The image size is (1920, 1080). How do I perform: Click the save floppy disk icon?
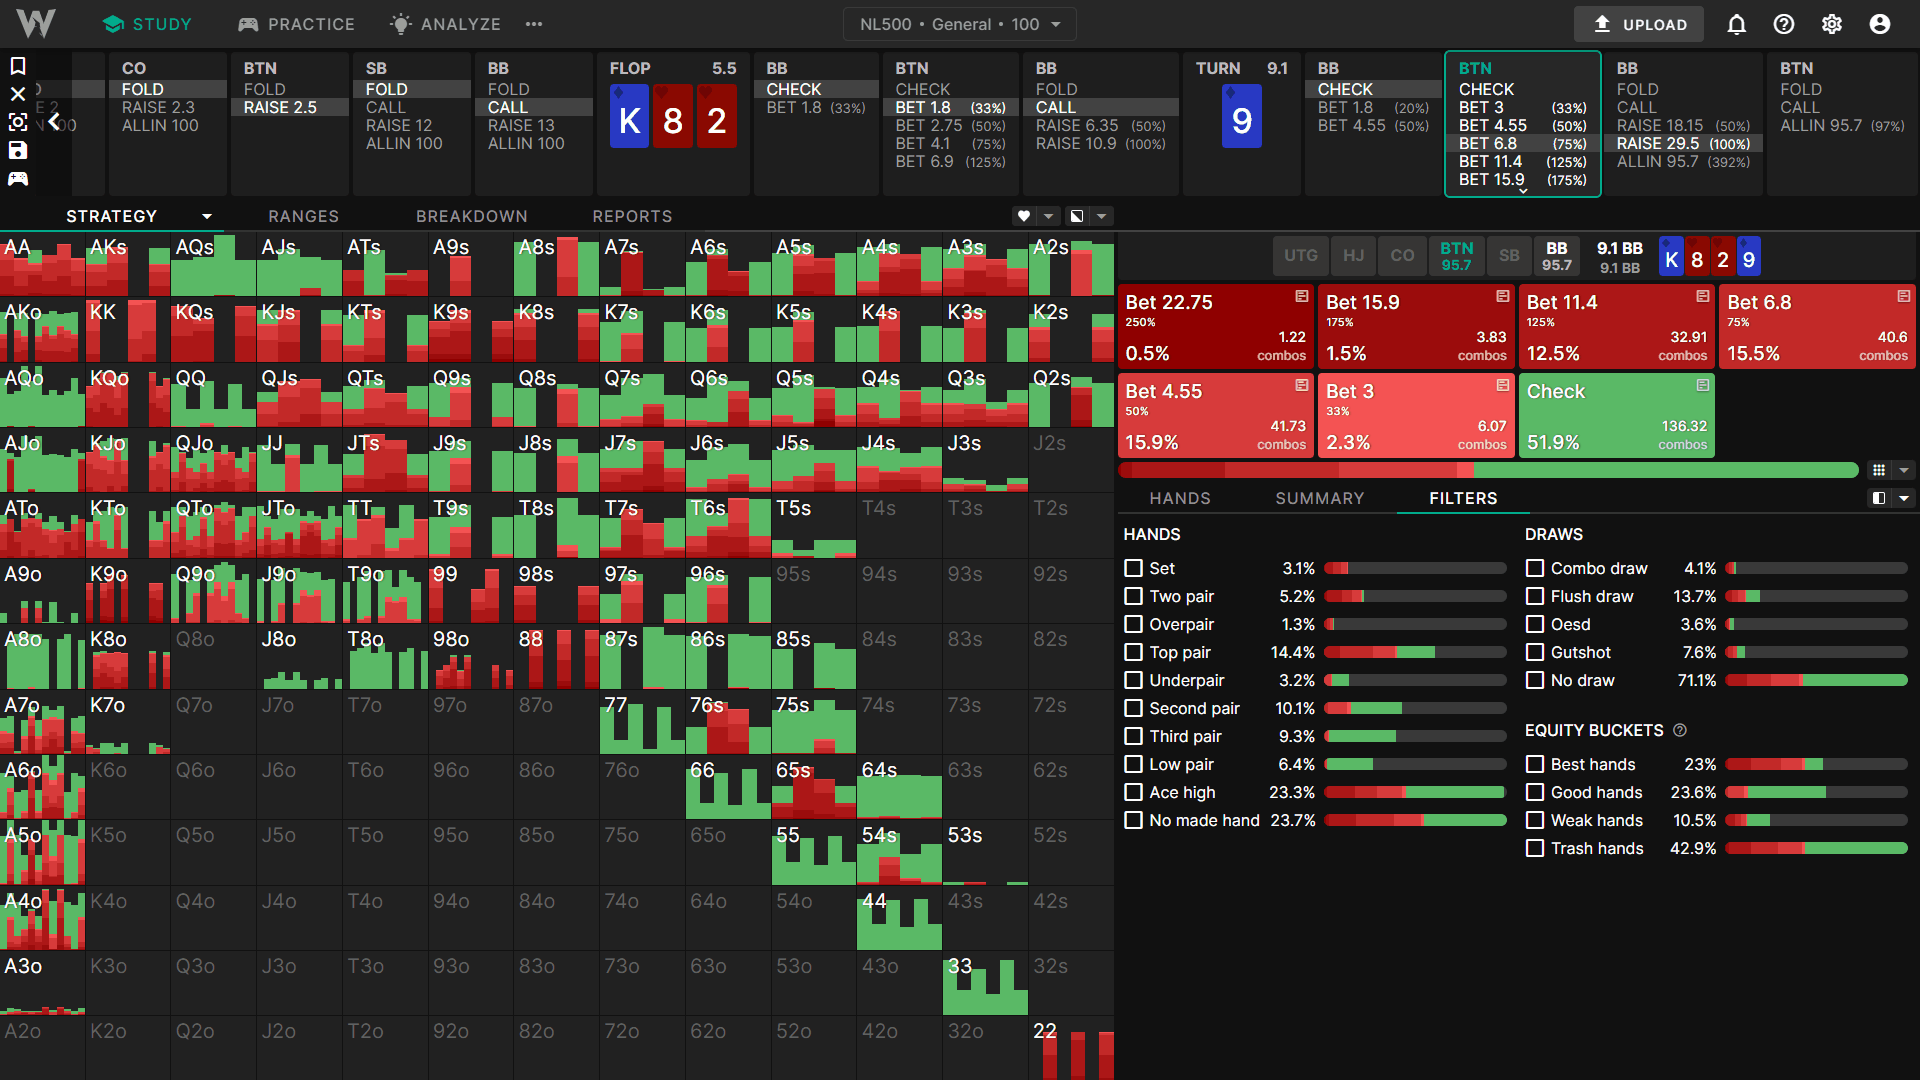coord(18,150)
